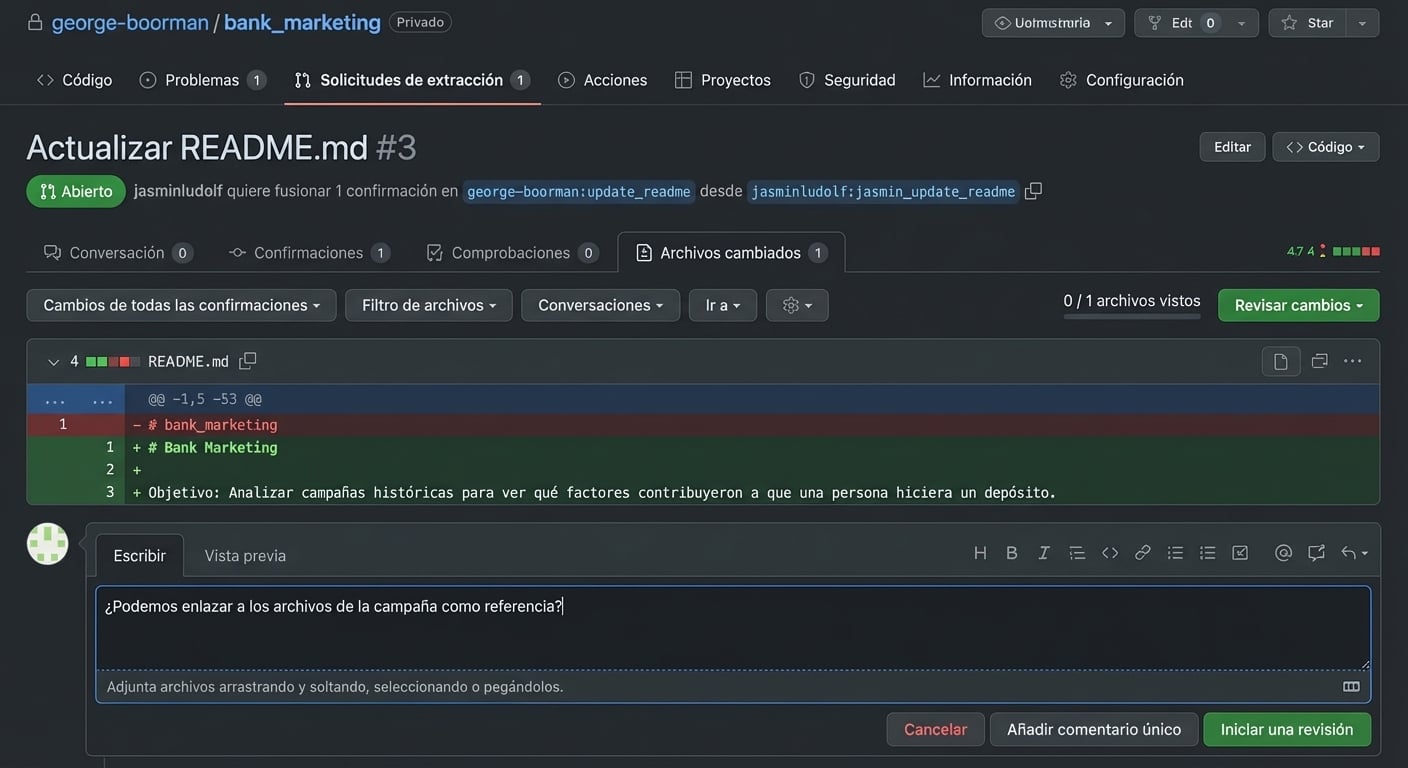This screenshot has height=768, width=1408.
Task: Open the watch notifications dropdown with eye icon
Action: click(x=1053, y=23)
